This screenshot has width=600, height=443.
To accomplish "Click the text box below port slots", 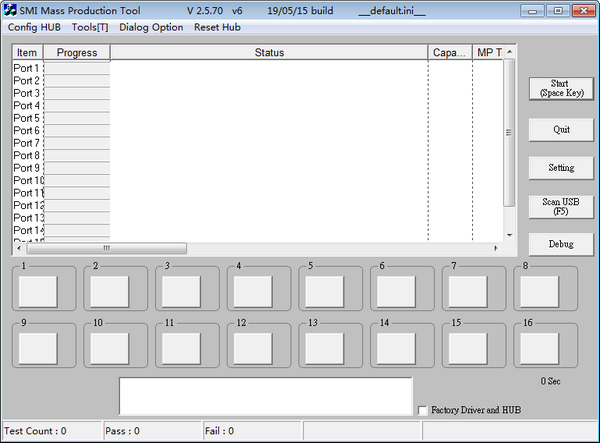I will pyautogui.click(x=265, y=396).
